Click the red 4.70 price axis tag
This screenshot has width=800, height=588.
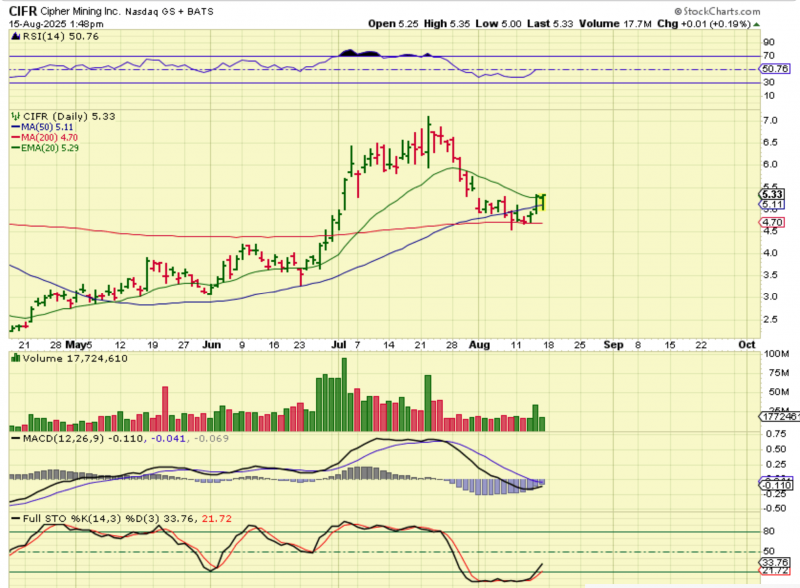(772, 222)
